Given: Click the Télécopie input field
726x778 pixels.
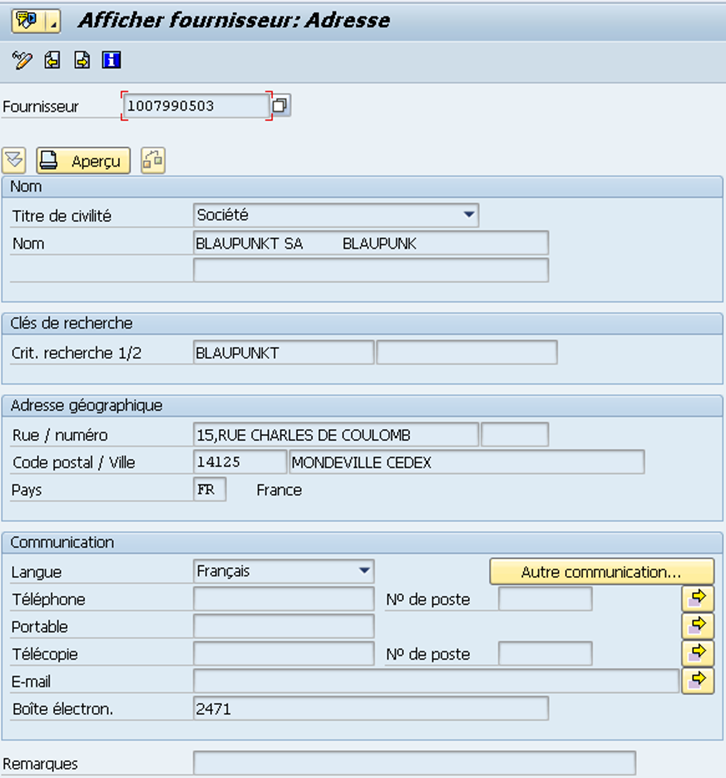Looking at the screenshot, I should pyautogui.click(x=283, y=654).
